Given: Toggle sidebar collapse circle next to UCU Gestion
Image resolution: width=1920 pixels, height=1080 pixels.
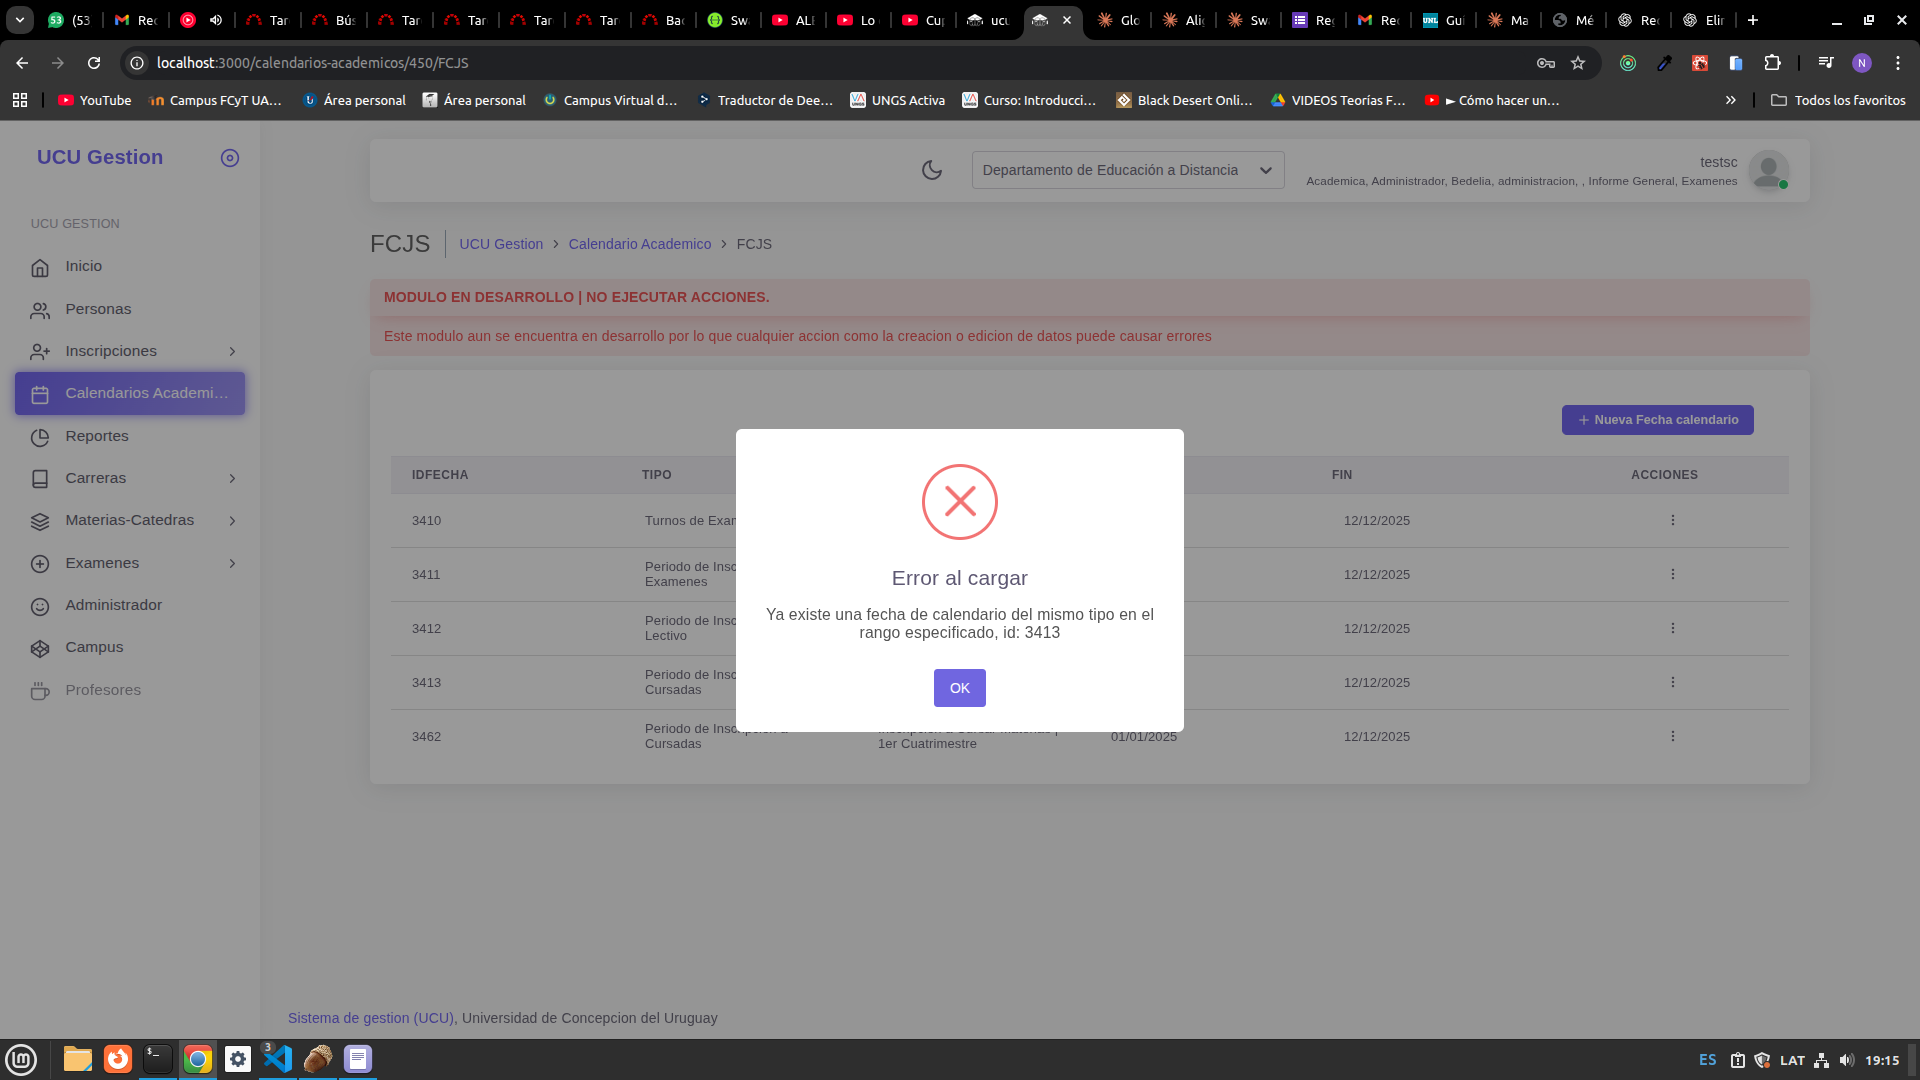Looking at the screenshot, I should coord(230,158).
